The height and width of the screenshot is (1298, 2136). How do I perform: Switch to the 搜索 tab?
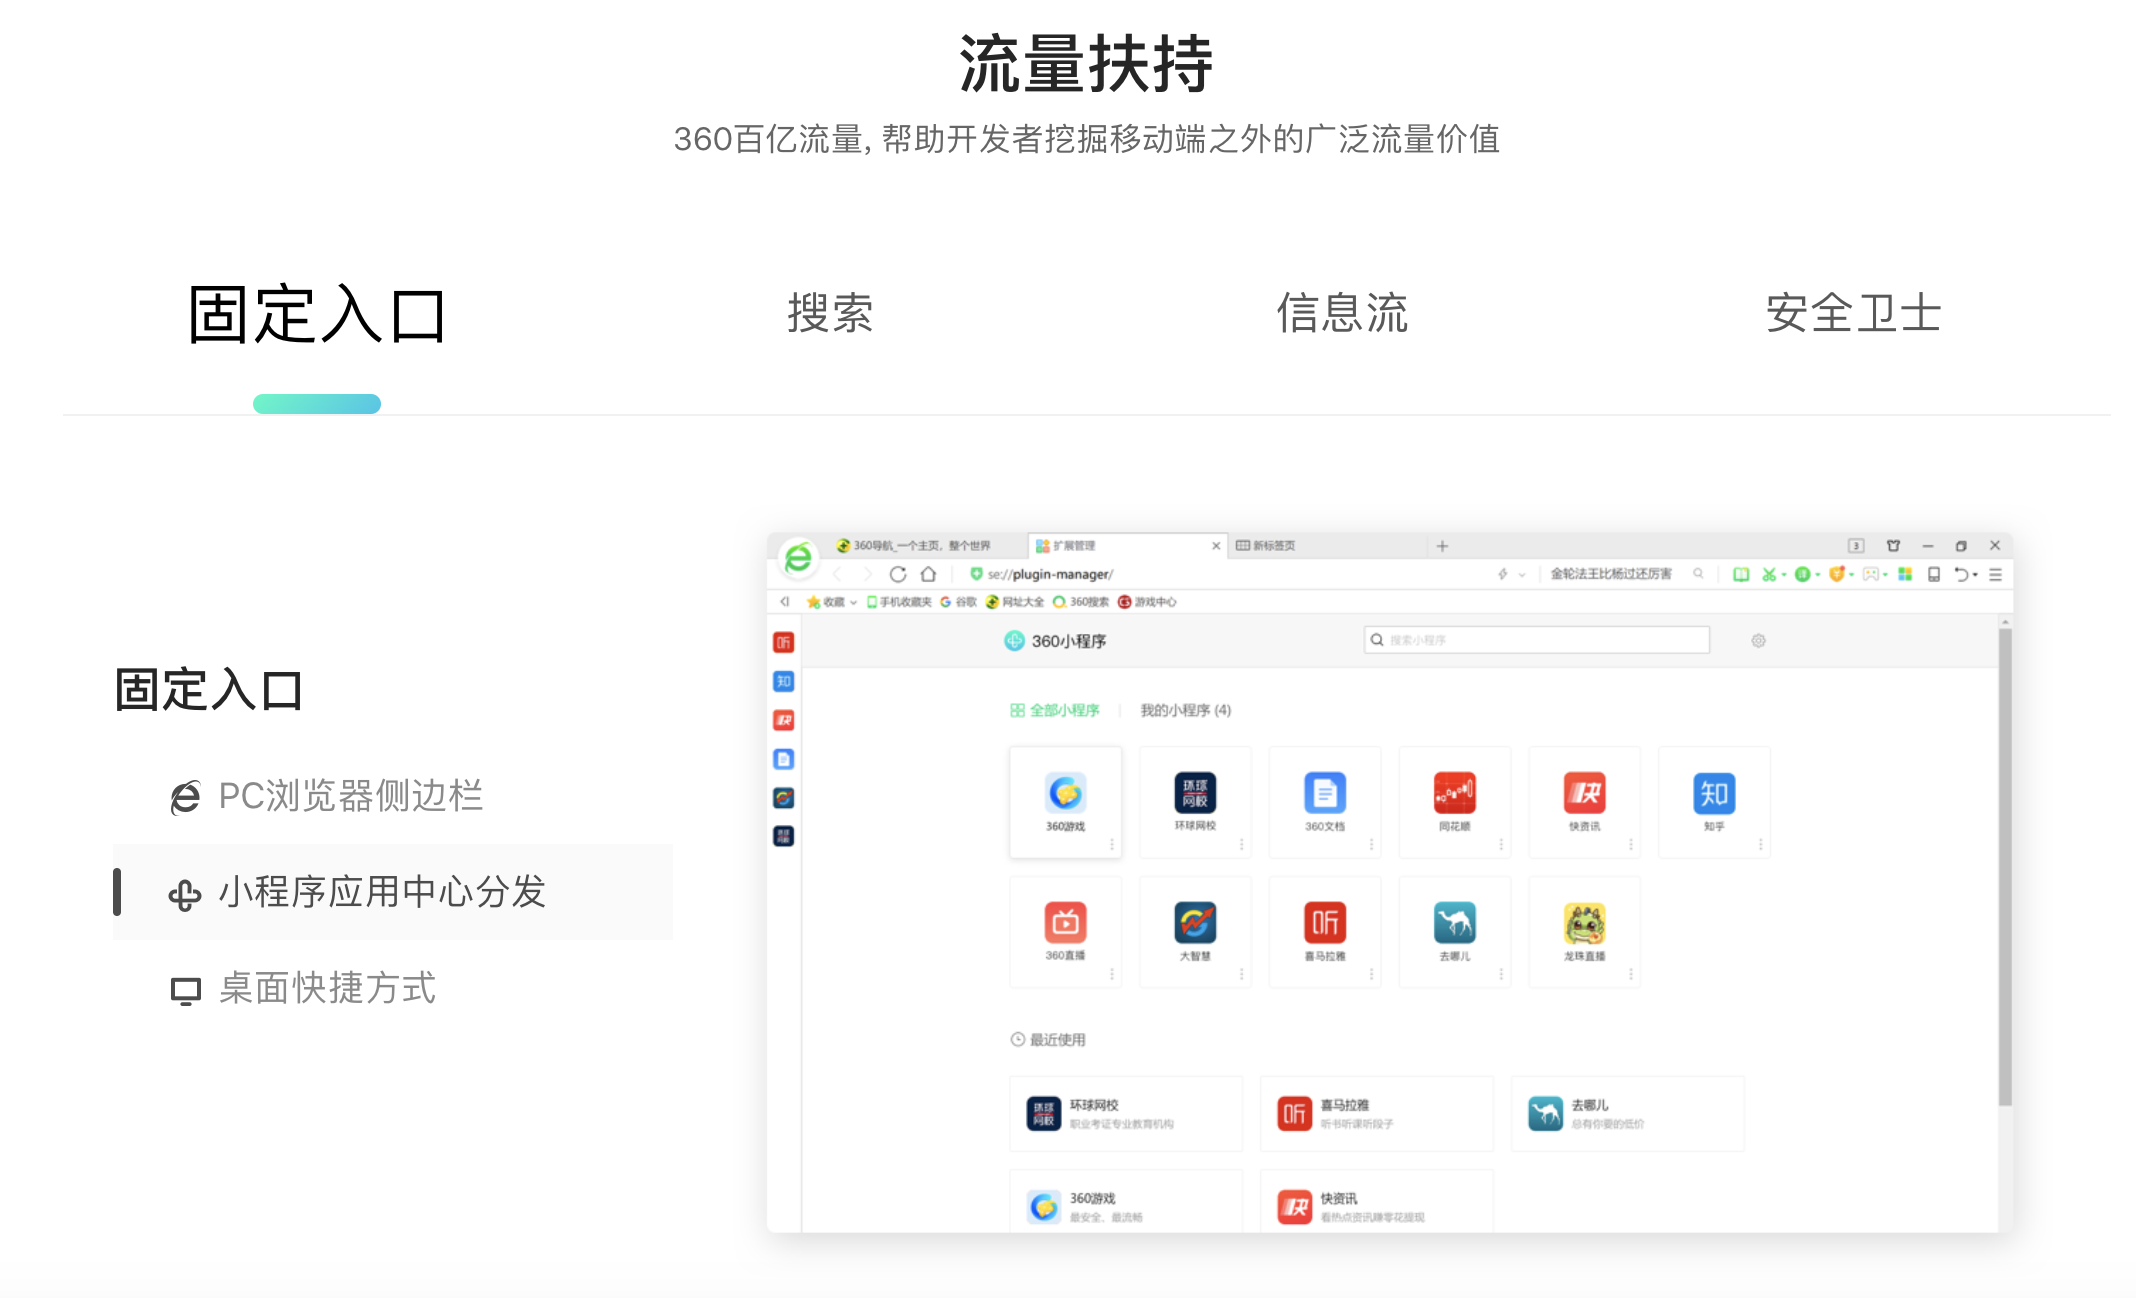pos(830,314)
